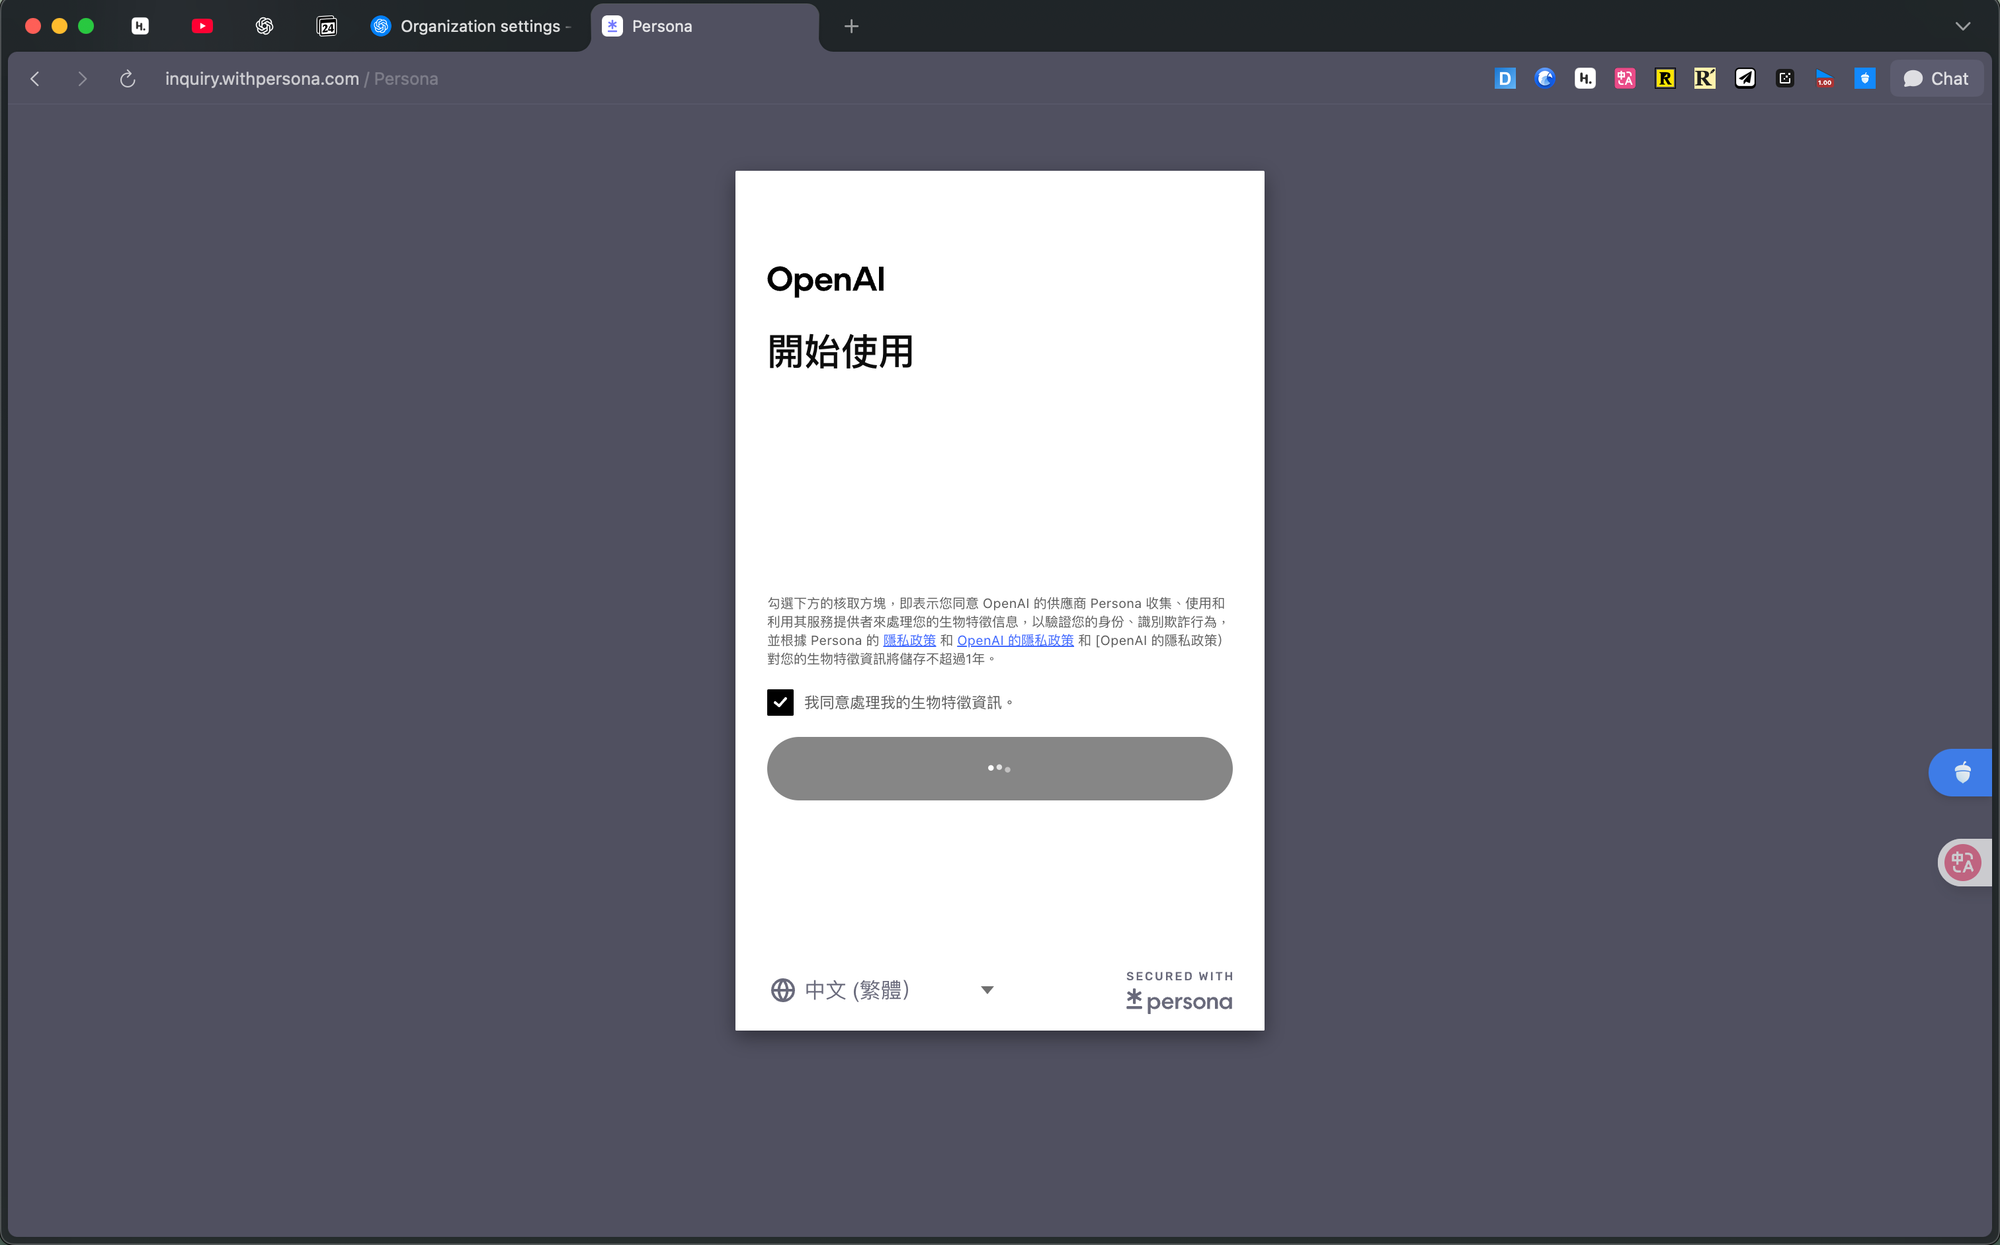The image size is (2000, 1245).
Task: Open the 1.00 price tracker extension
Action: [1824, 78]
